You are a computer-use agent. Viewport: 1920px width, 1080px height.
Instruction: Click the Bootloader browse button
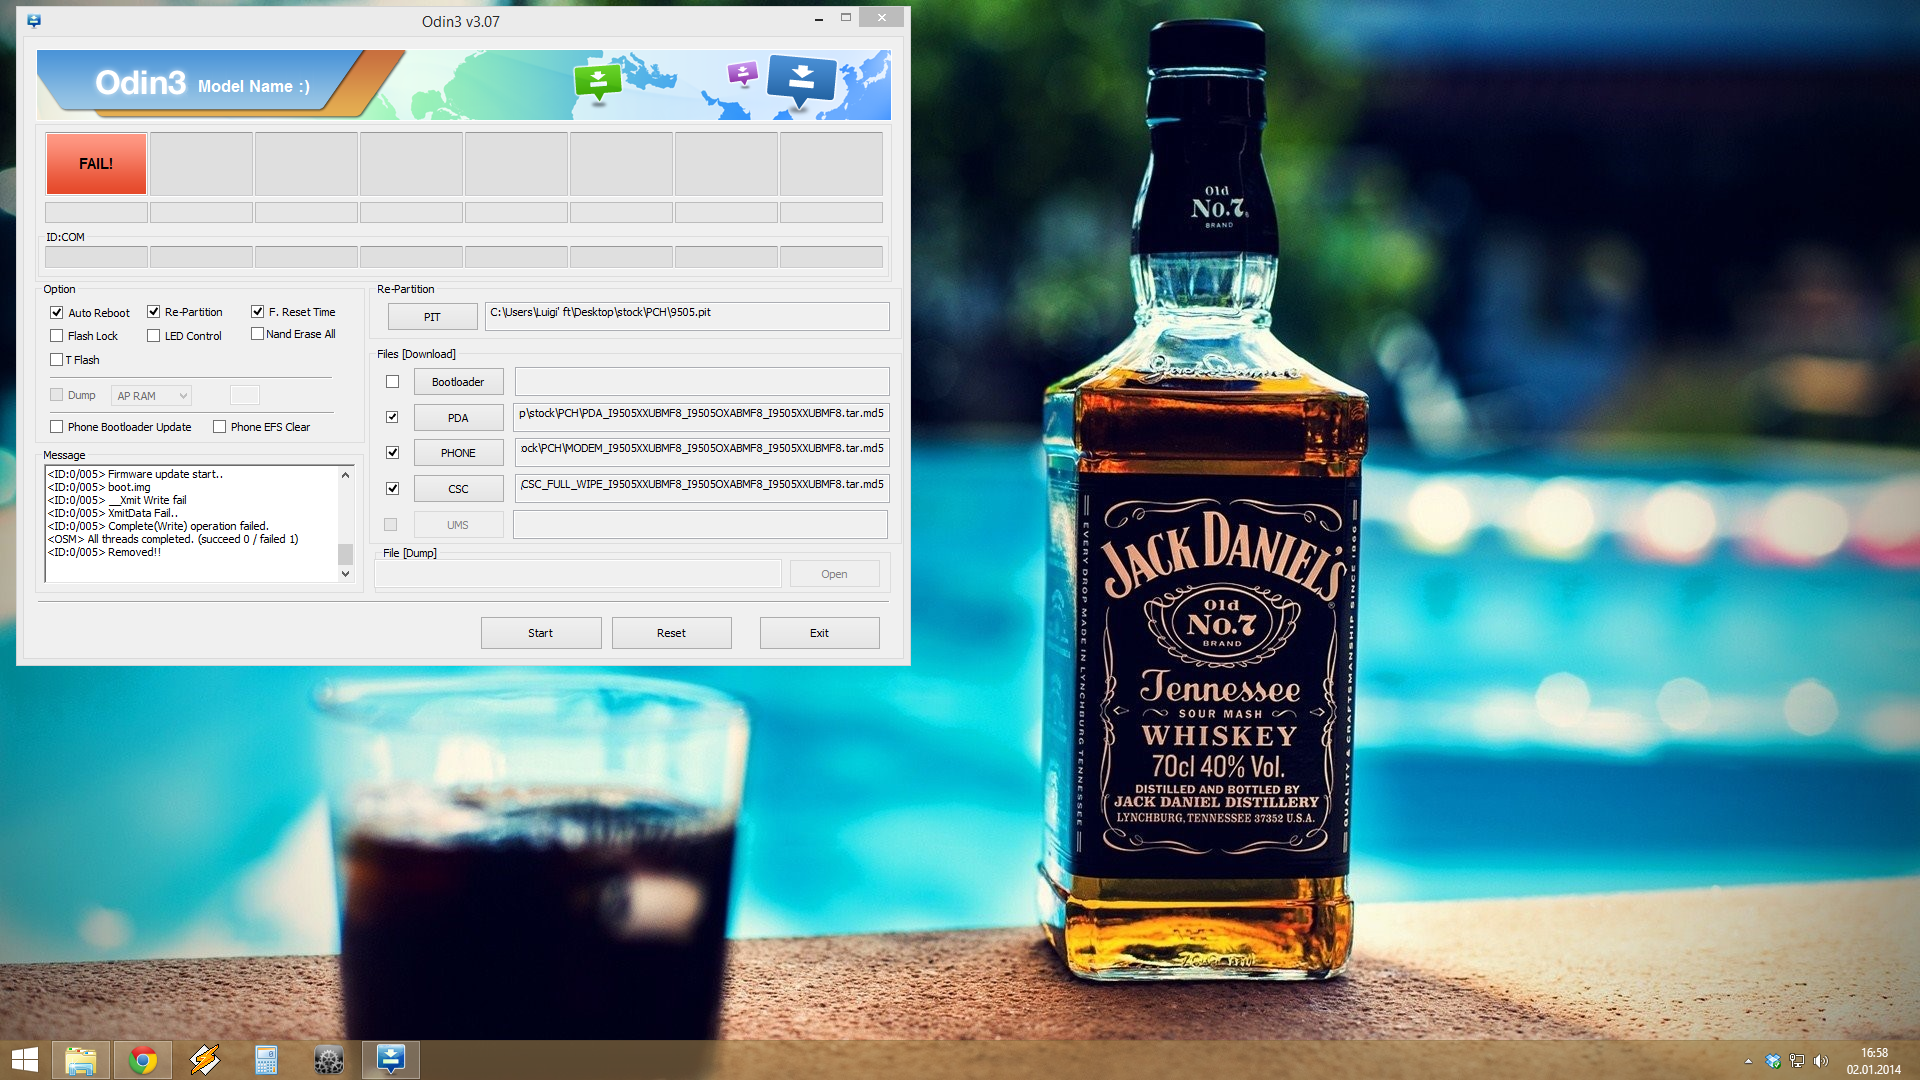[x=458, y=382]
